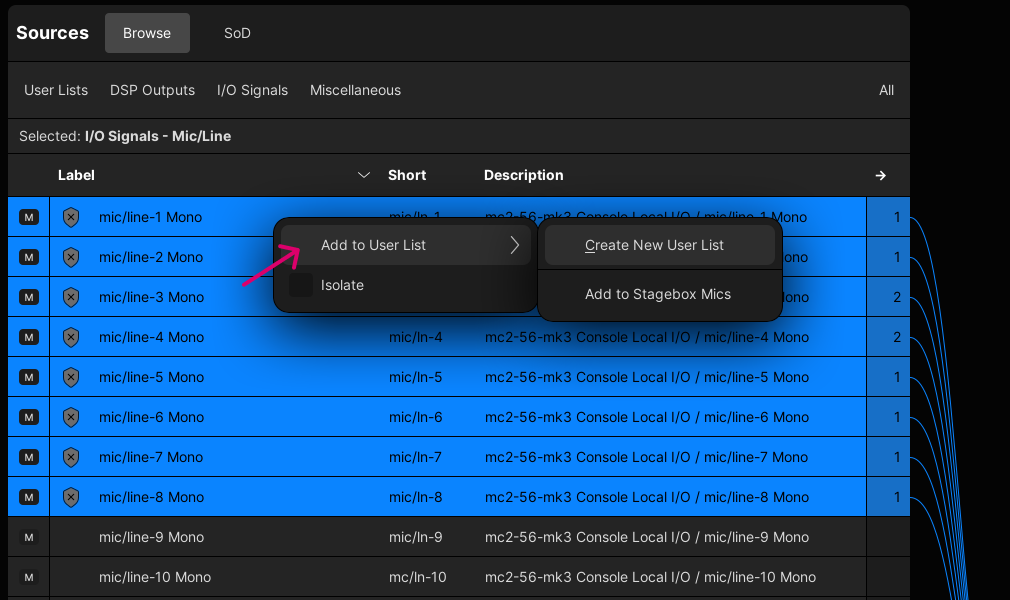The image size is (1010, 600).
Task: Select the mic/line-5 Mono label
Action: click(x=151, y=377)
